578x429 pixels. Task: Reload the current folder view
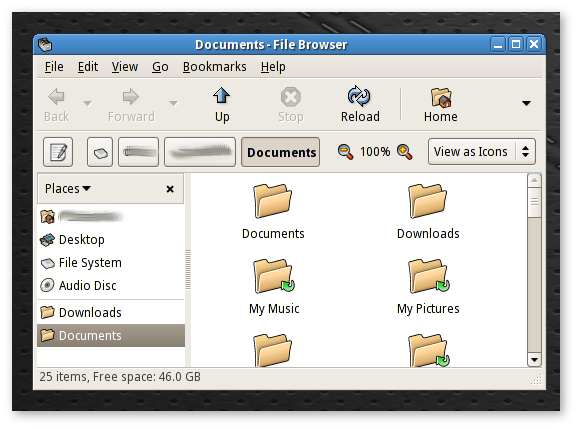pos(360,105)
